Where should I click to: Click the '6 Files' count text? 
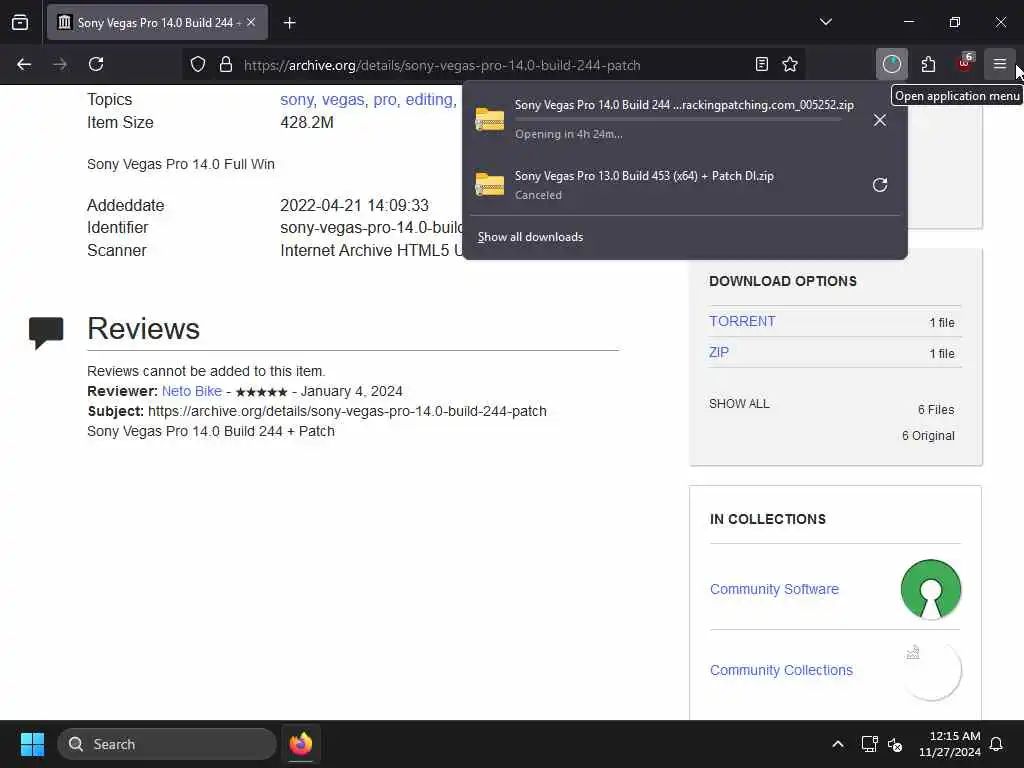936,409
